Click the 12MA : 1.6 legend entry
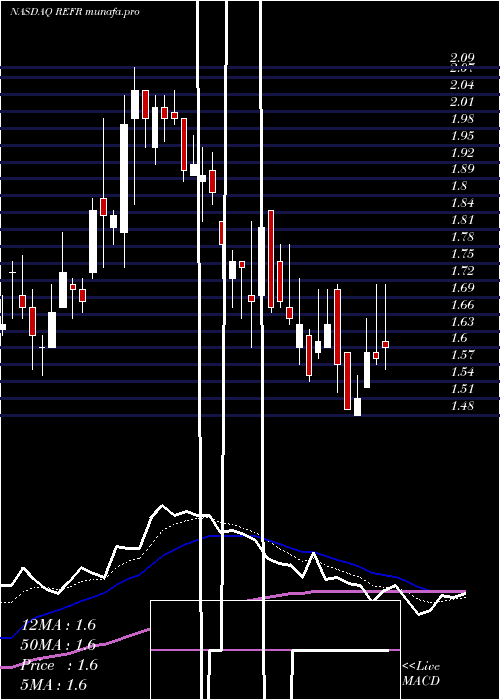 pyautogui.click(x=59, y=625)
